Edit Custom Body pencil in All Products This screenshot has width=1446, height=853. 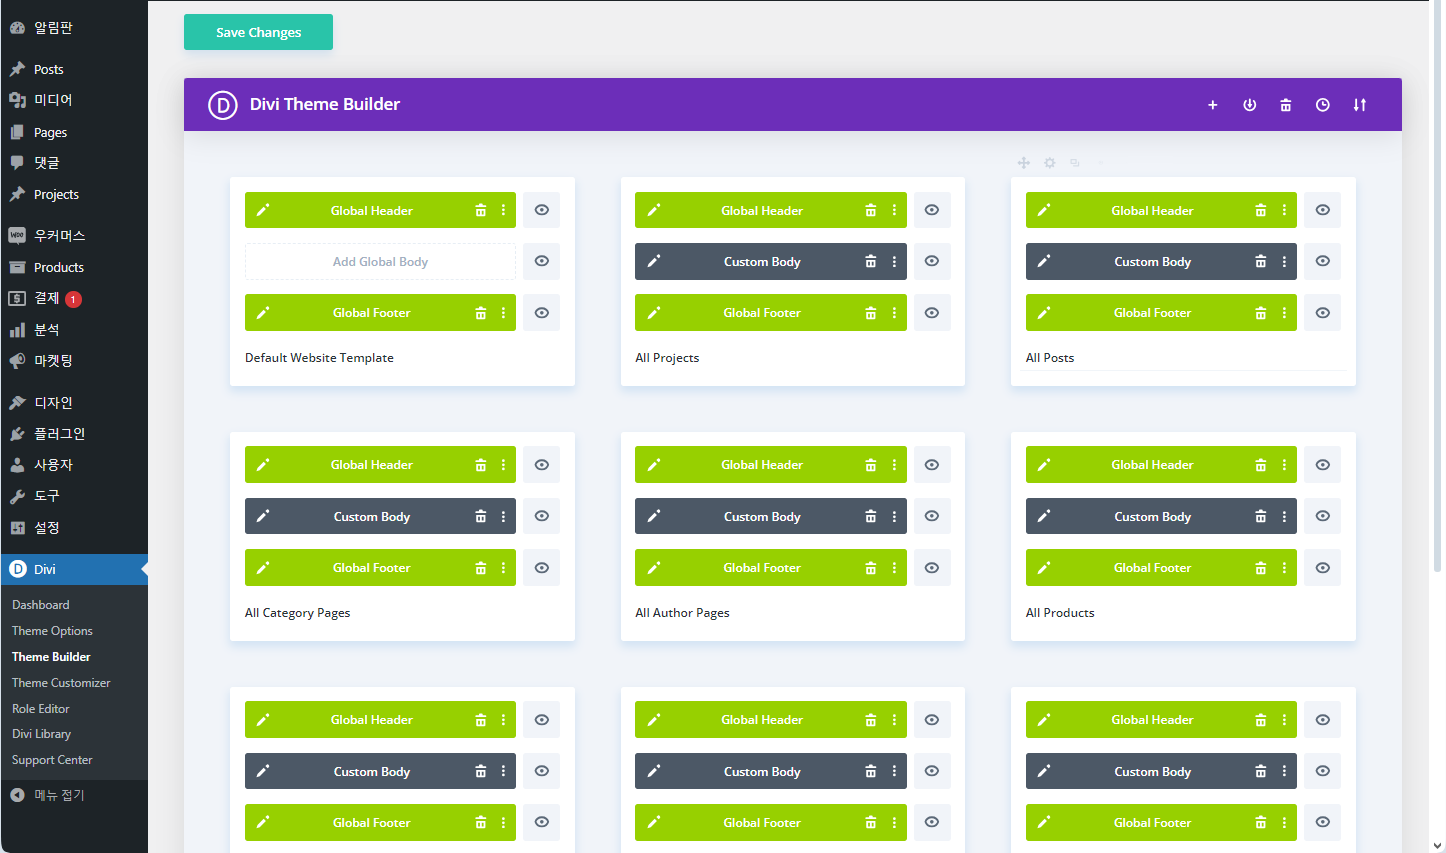click(x=1044, y=516)
